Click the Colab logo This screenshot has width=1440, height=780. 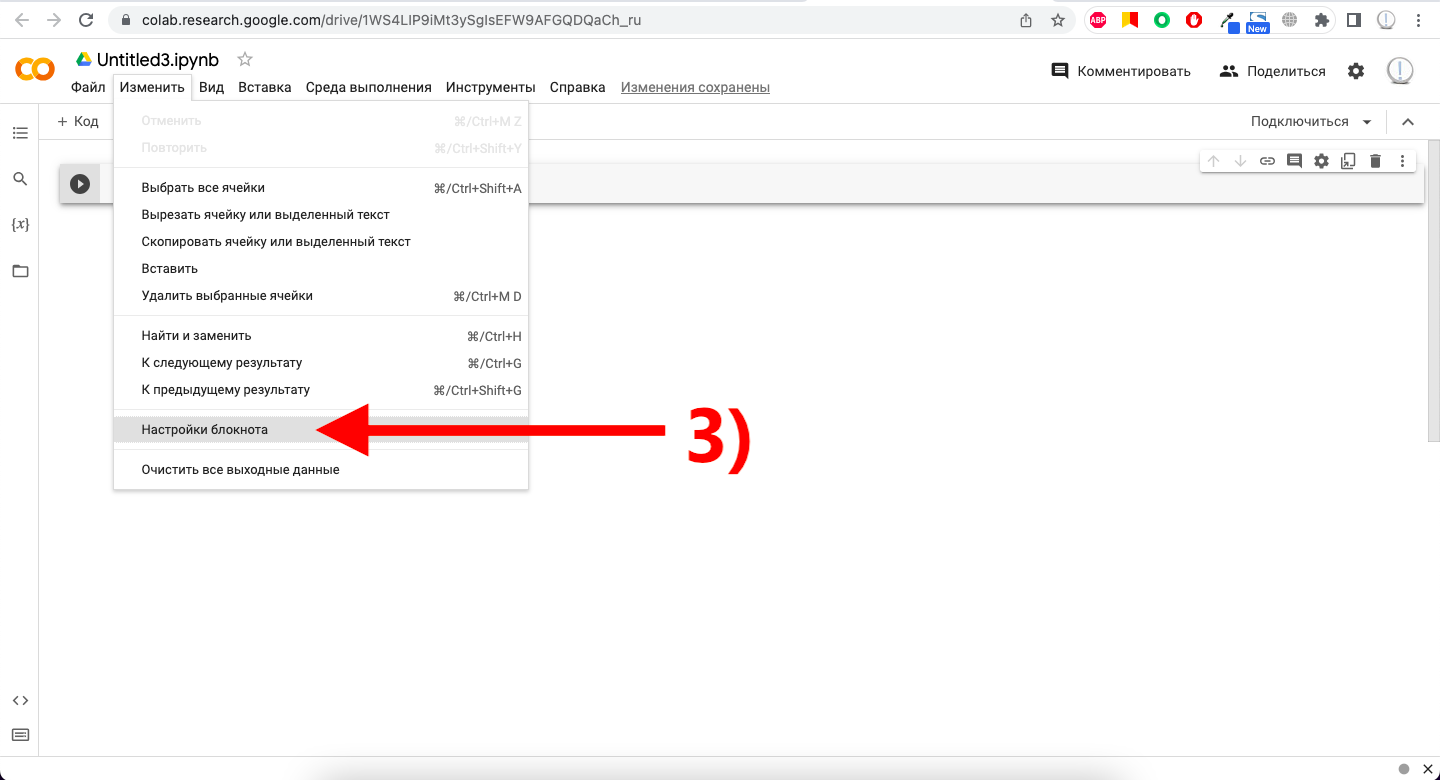click(x=35, y=70)
